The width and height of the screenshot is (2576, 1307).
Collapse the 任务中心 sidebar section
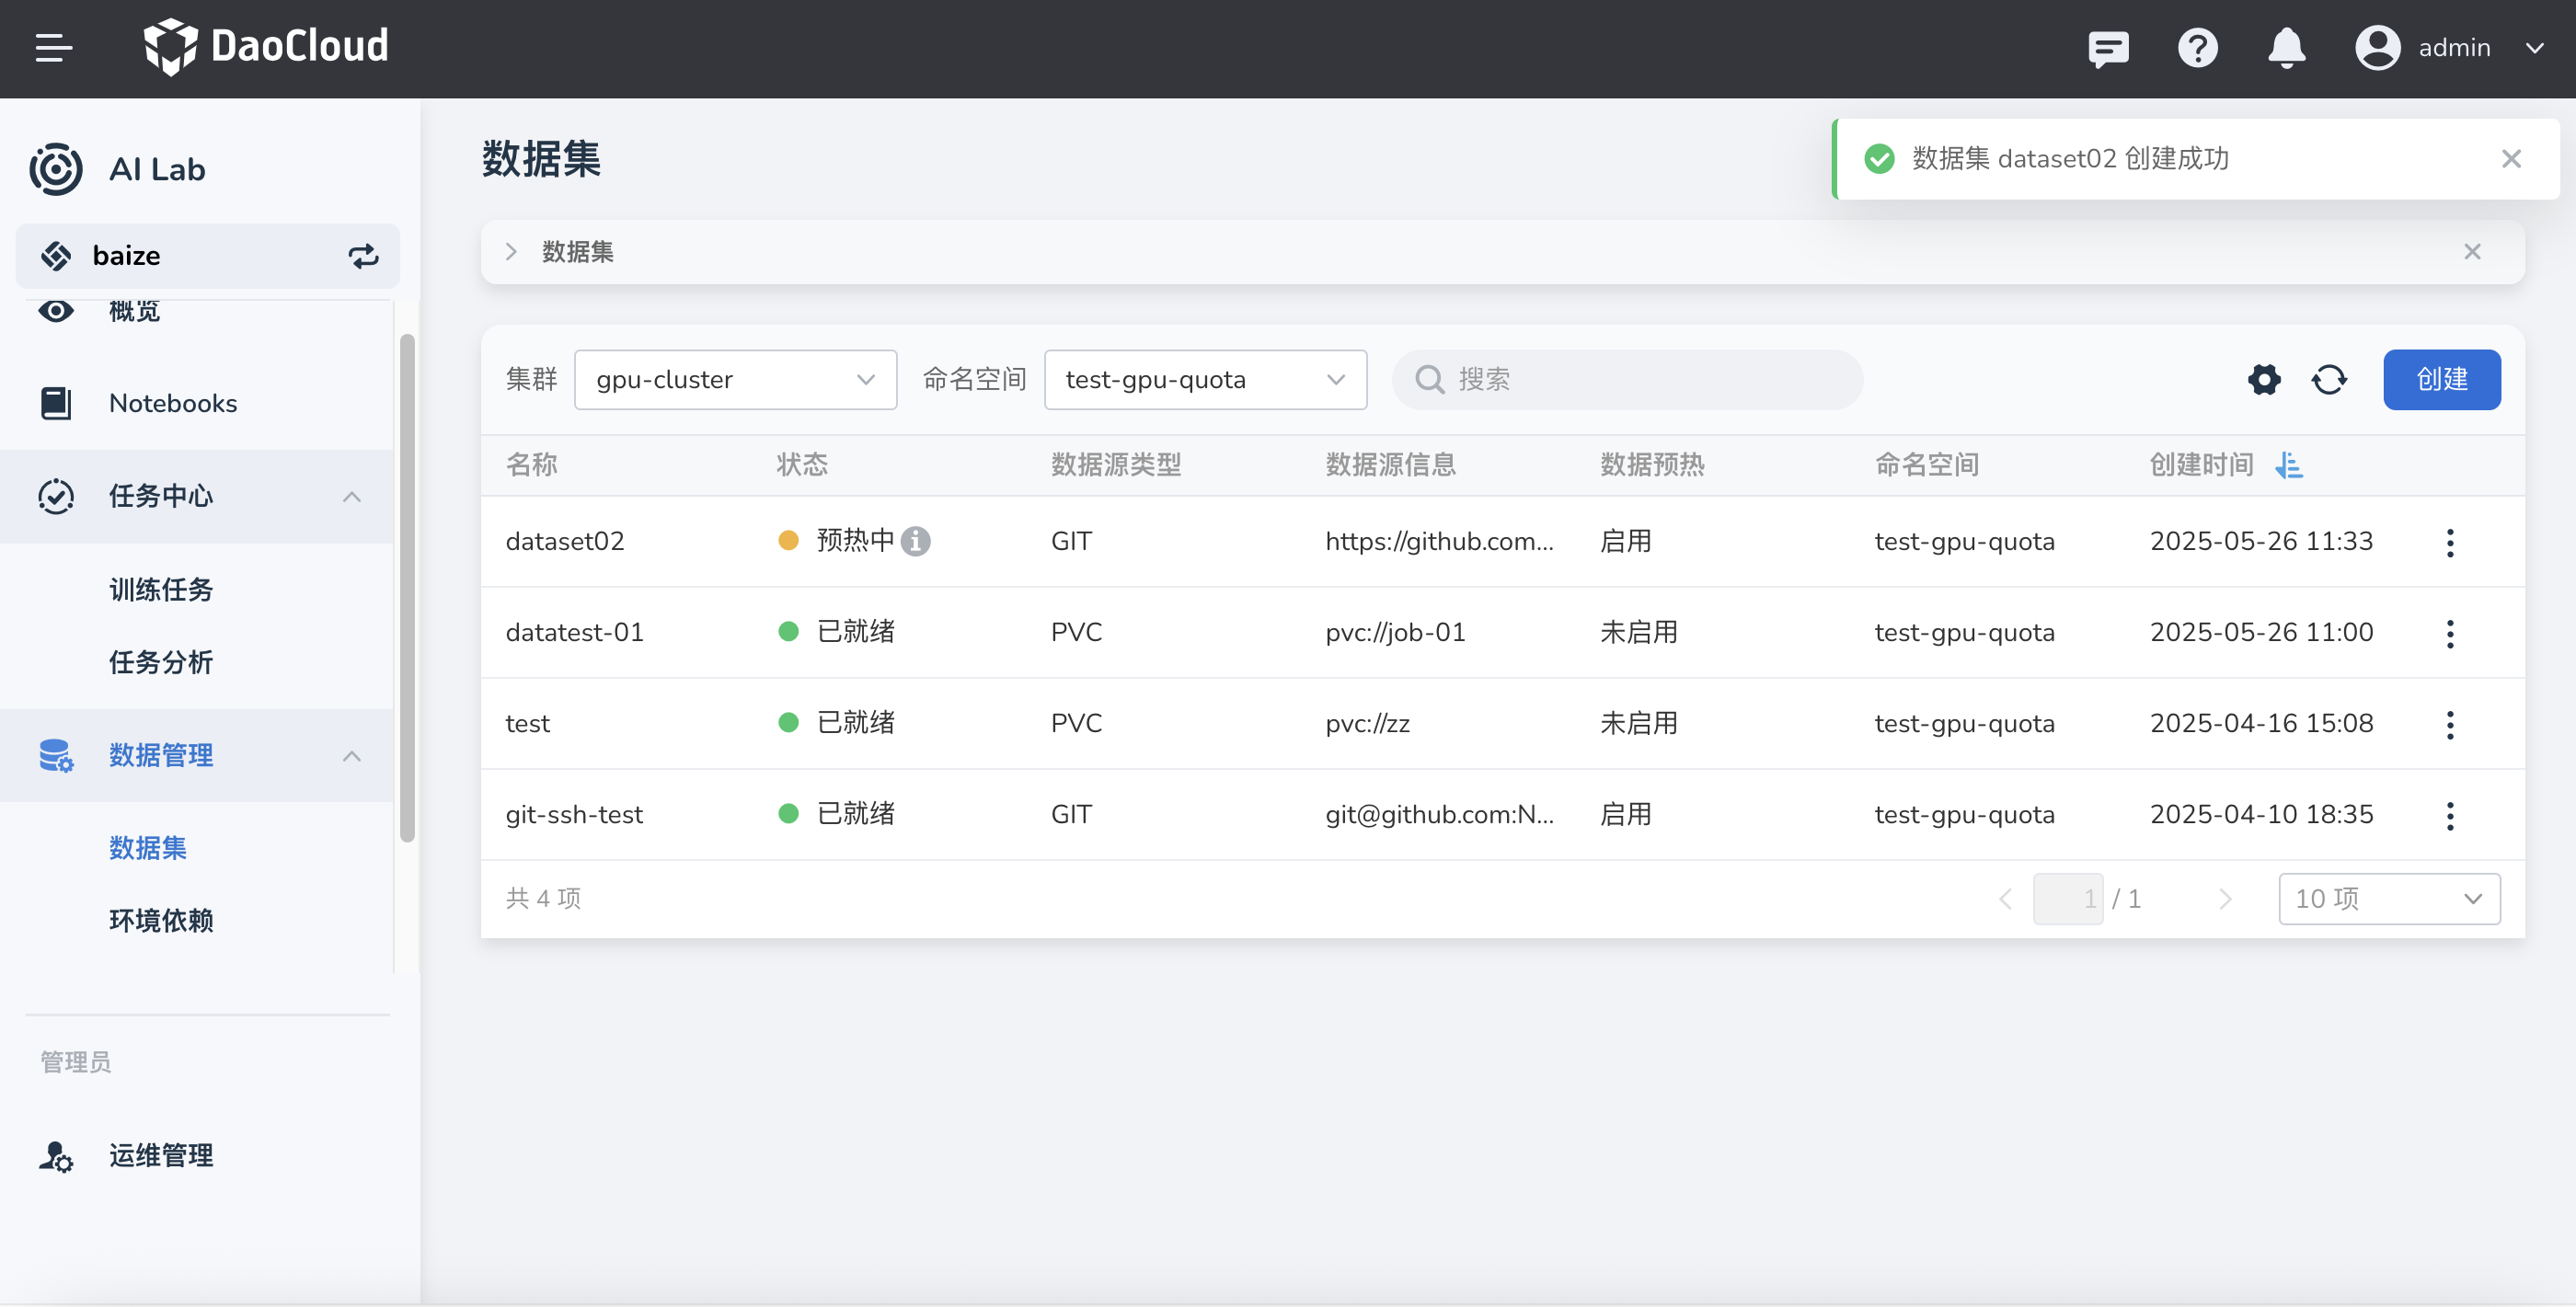coord(351,496)
